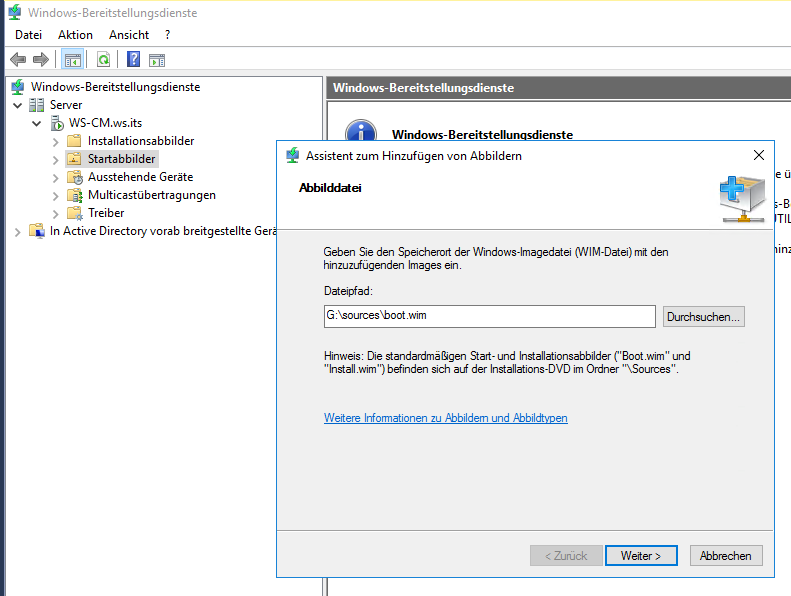Select WS-CM.ws.its in the tree
This screenshot has height=596, width=791.
[105, 123]
